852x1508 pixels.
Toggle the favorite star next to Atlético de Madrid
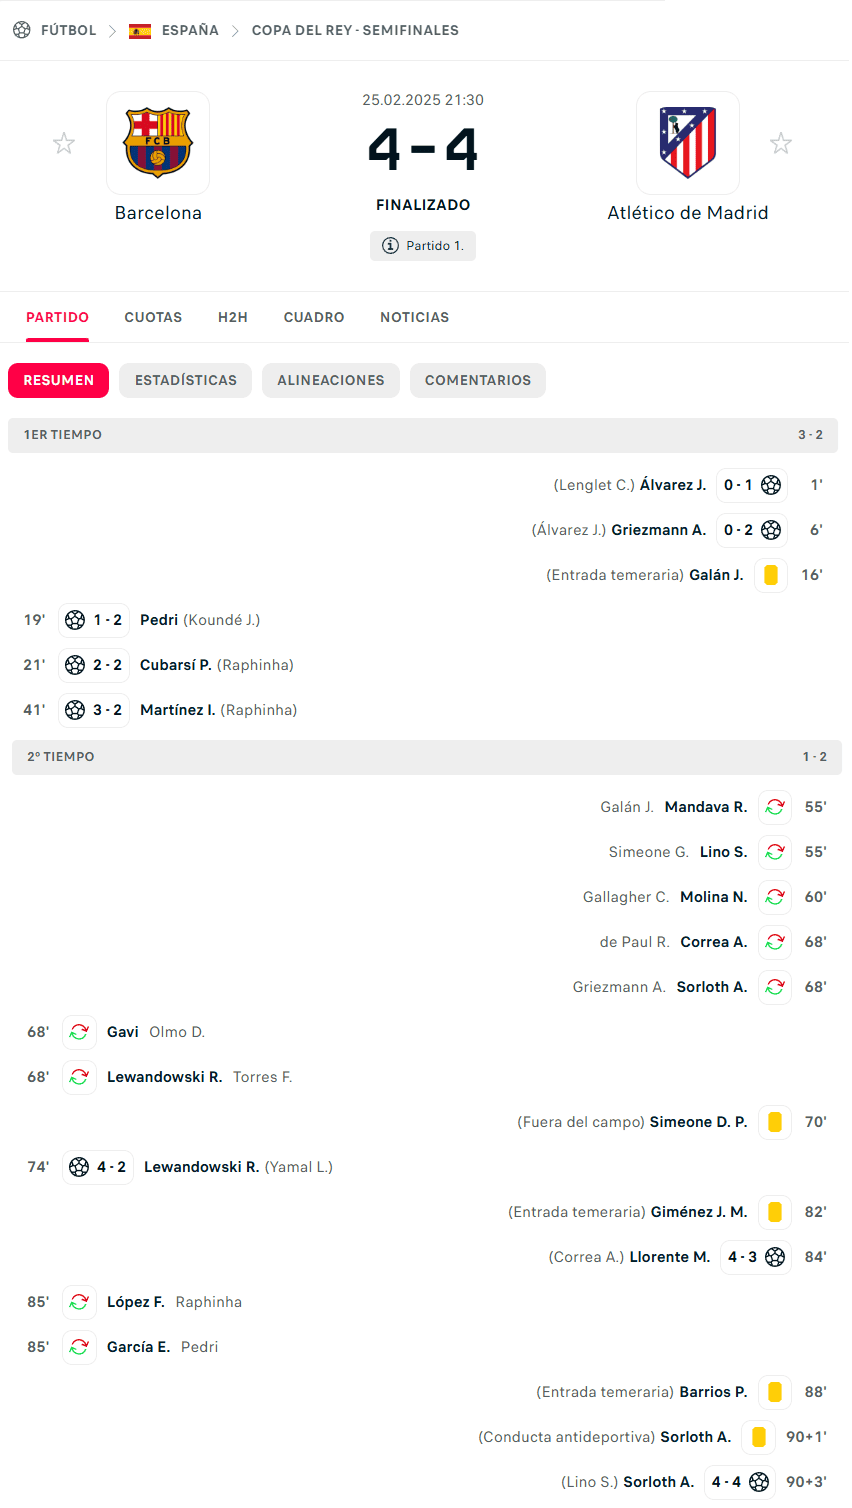pos(781,143)
